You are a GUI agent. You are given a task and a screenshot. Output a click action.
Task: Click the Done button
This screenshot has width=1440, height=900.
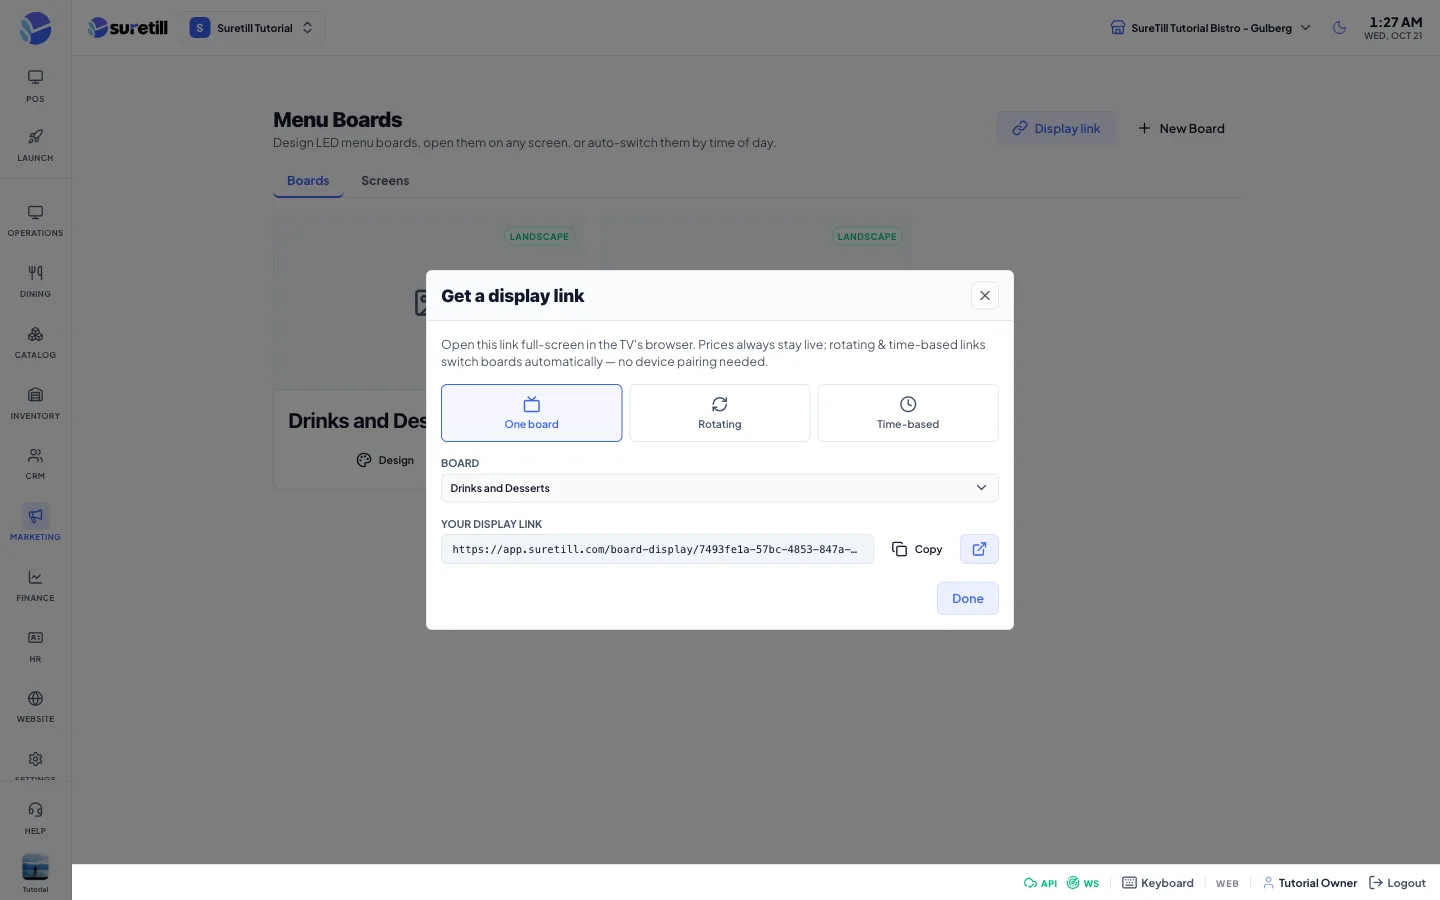967,598
